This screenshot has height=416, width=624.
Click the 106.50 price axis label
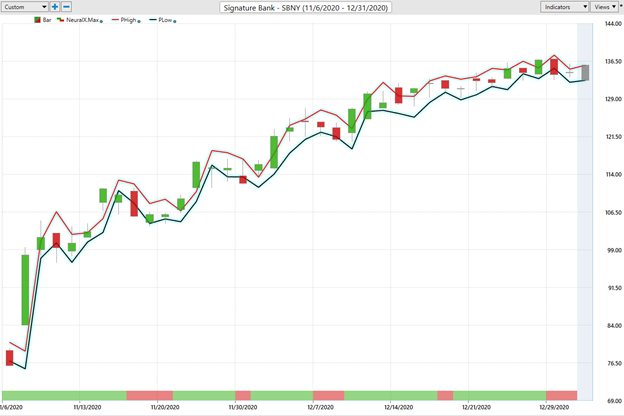point(613,213)
